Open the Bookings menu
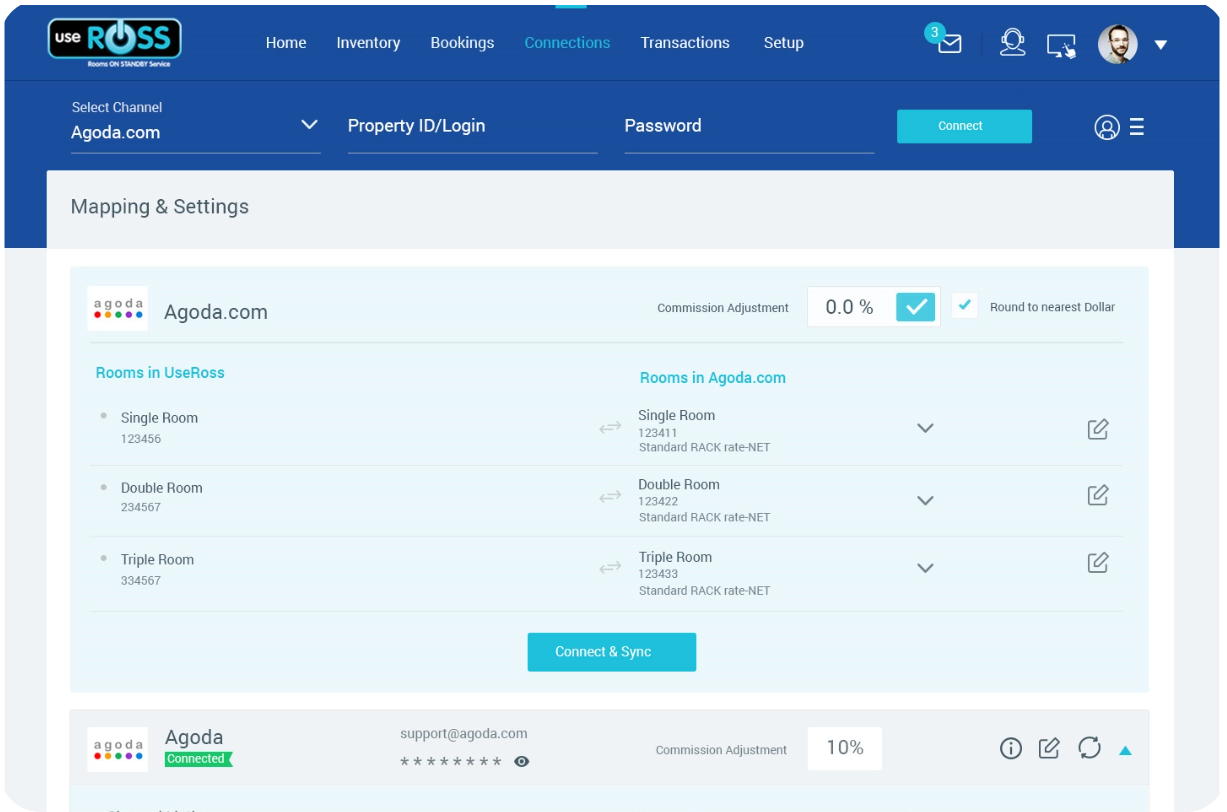This screenshot has width=1227, height=812. [462, 43]
